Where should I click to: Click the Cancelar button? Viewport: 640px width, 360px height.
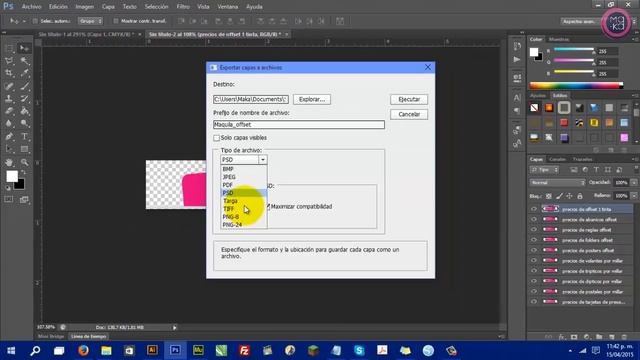click(409, 114)
